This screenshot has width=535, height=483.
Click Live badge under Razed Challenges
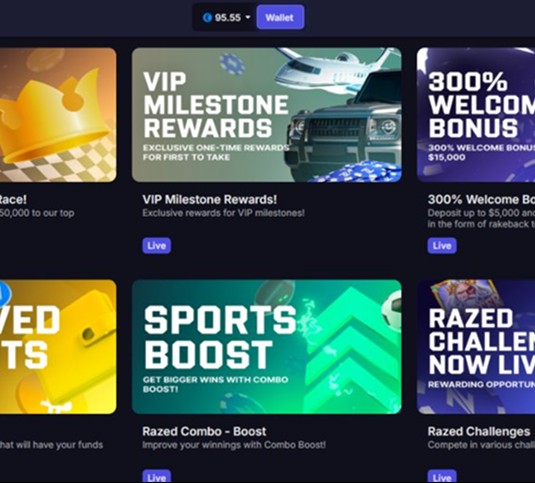pos(442,477)
